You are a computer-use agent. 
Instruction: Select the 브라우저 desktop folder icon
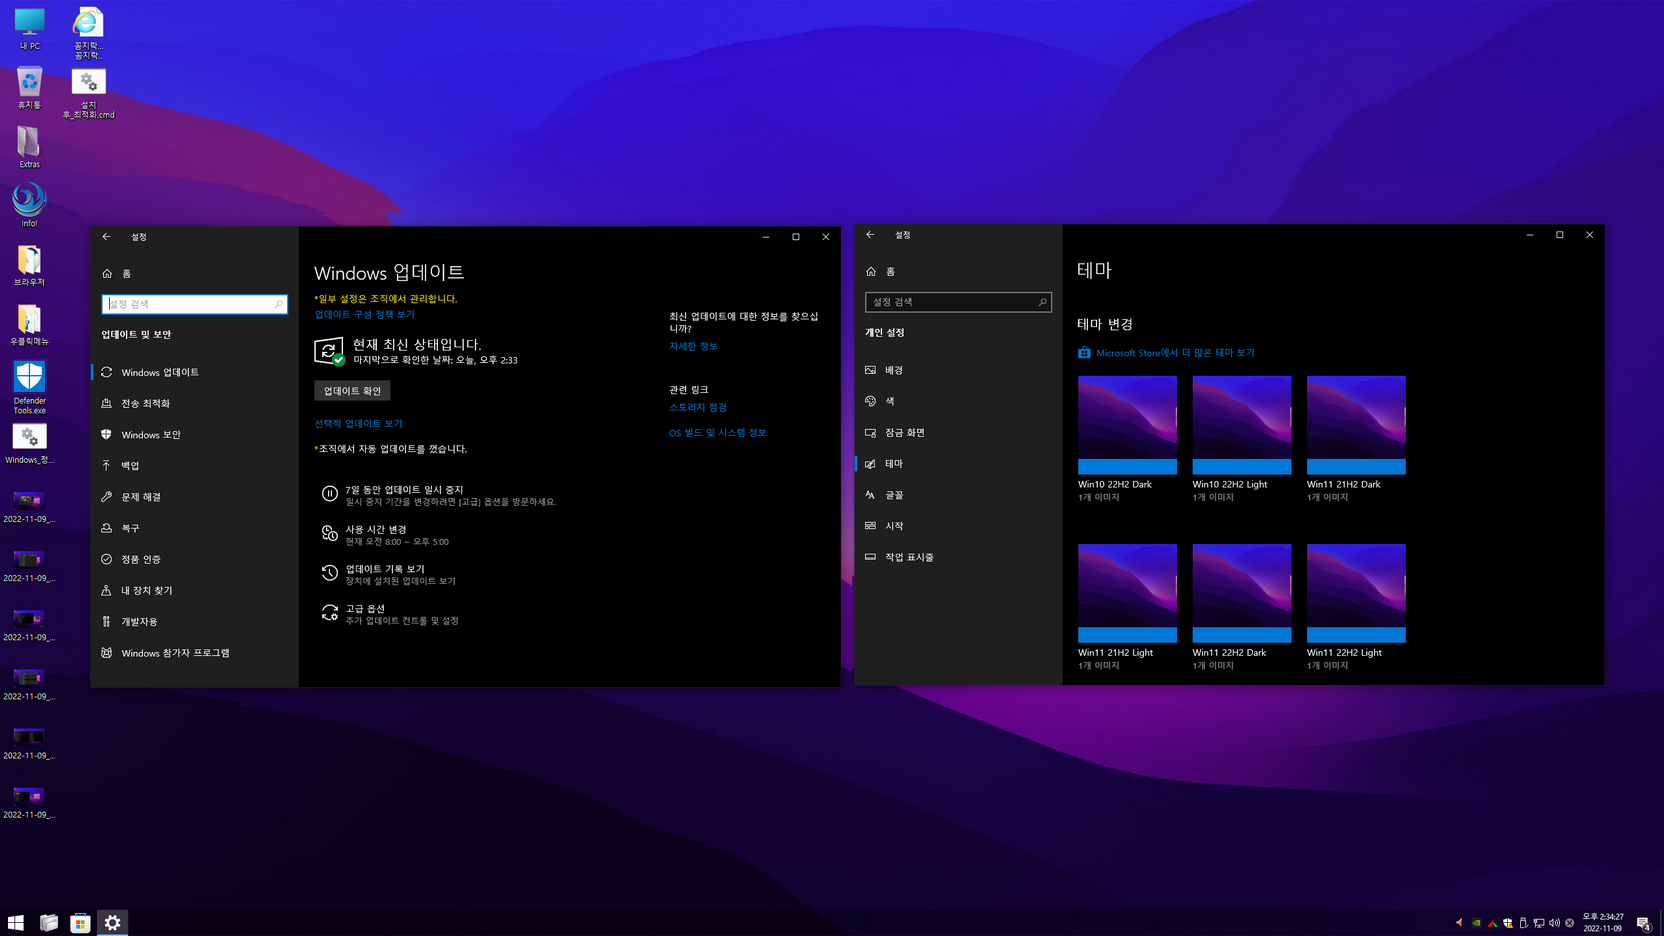click(x=29, y=265)
